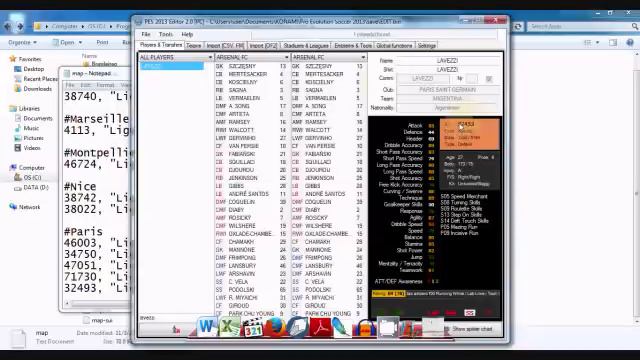Select the highlighted player in ALL PLAYERS list
This screenshot has height=360, width=640.
[171, 66]
